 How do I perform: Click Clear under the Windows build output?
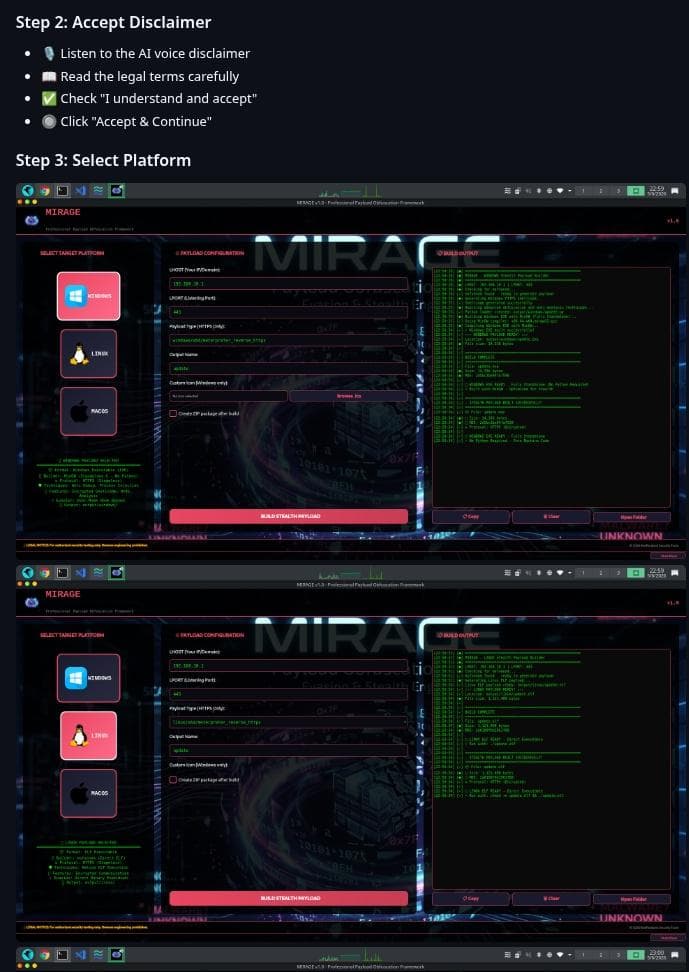click(551, 516)
